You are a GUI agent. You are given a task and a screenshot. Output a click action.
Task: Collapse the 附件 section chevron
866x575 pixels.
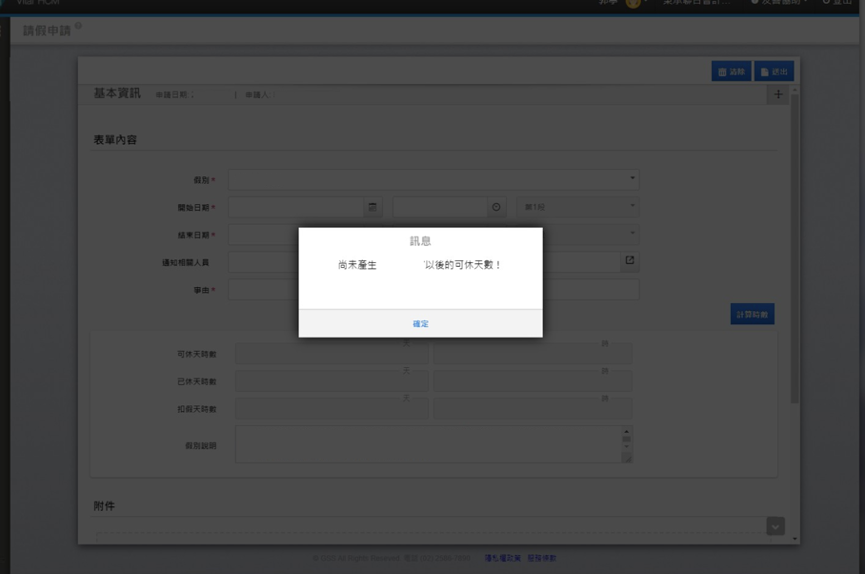(x=775, y=526)
